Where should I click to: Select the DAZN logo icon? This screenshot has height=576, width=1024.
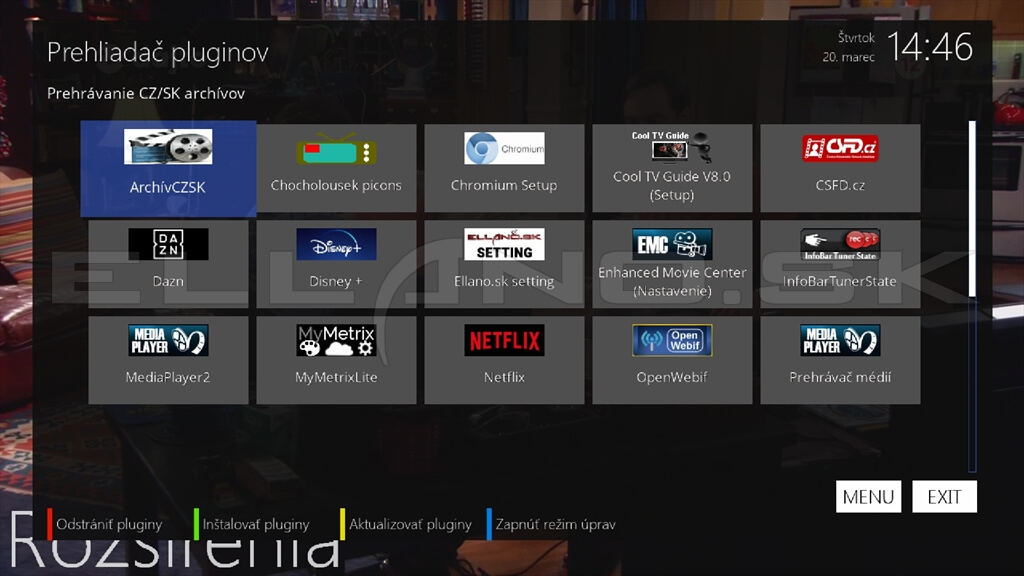click(168, 244)
